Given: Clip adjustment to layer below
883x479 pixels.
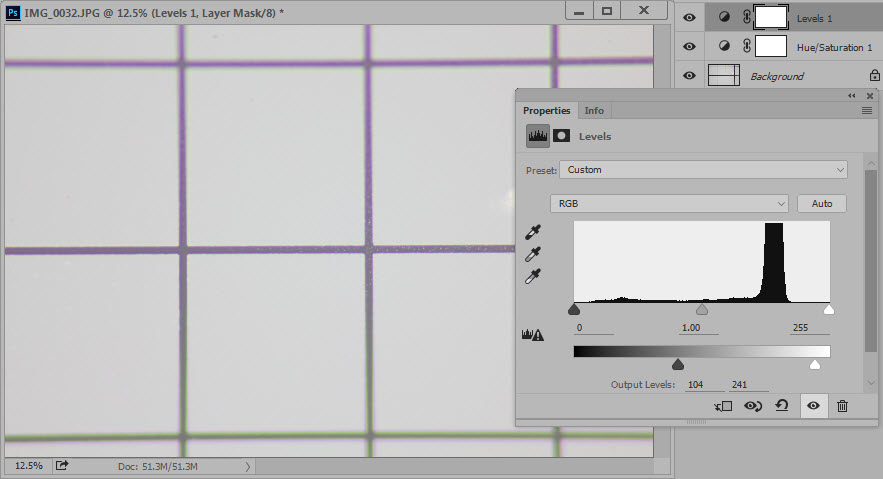Looking at the screenshot, I should [723, 406].
